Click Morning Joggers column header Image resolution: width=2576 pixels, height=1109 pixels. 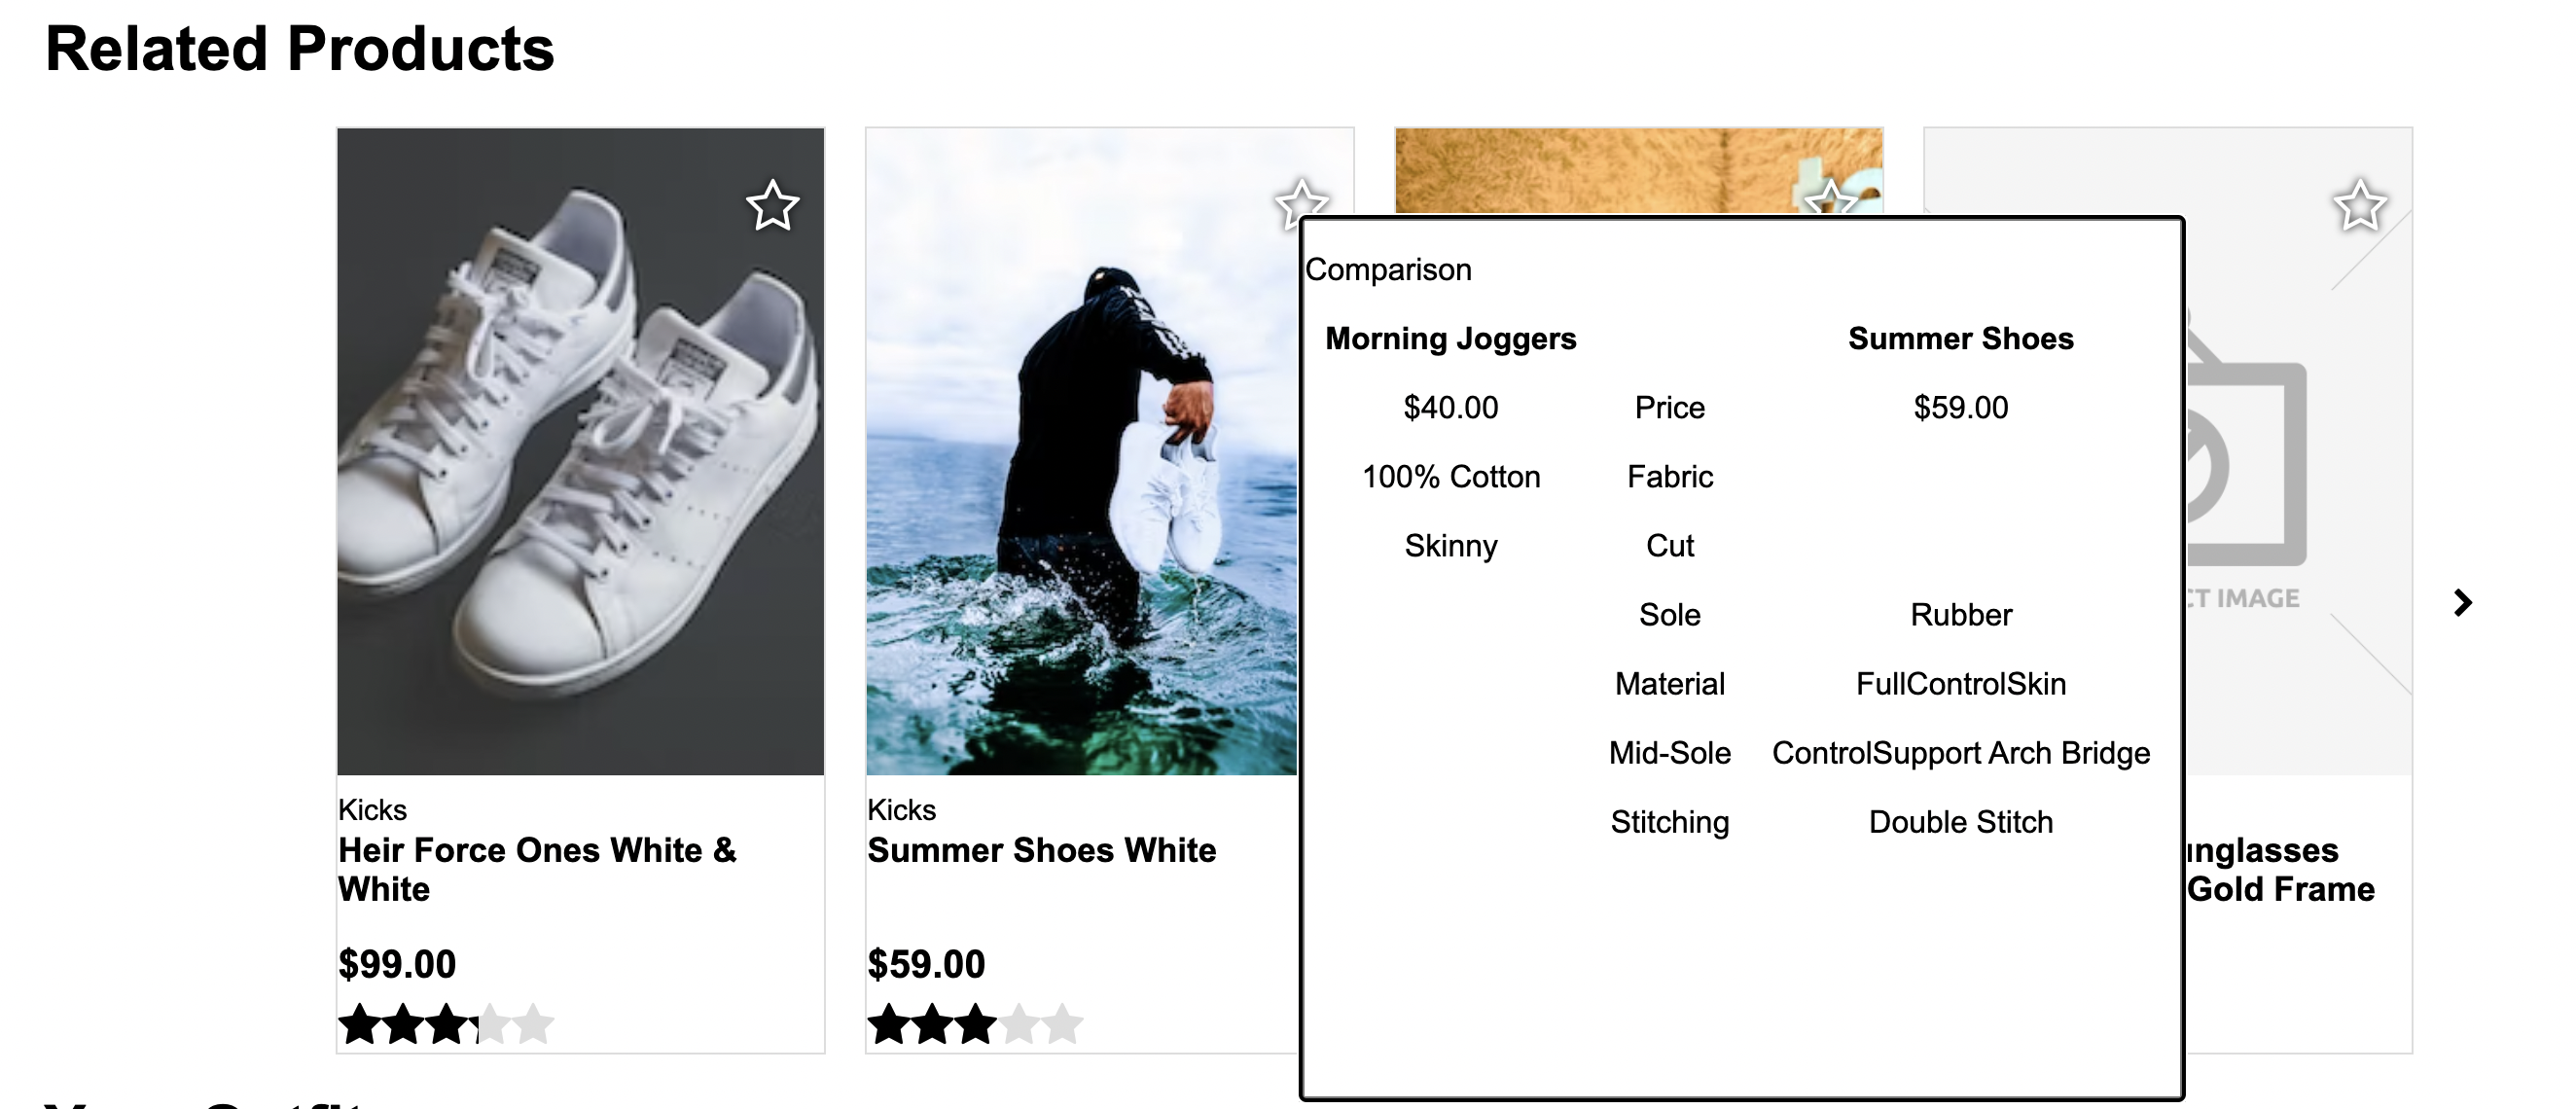(x=1451, y=338)
